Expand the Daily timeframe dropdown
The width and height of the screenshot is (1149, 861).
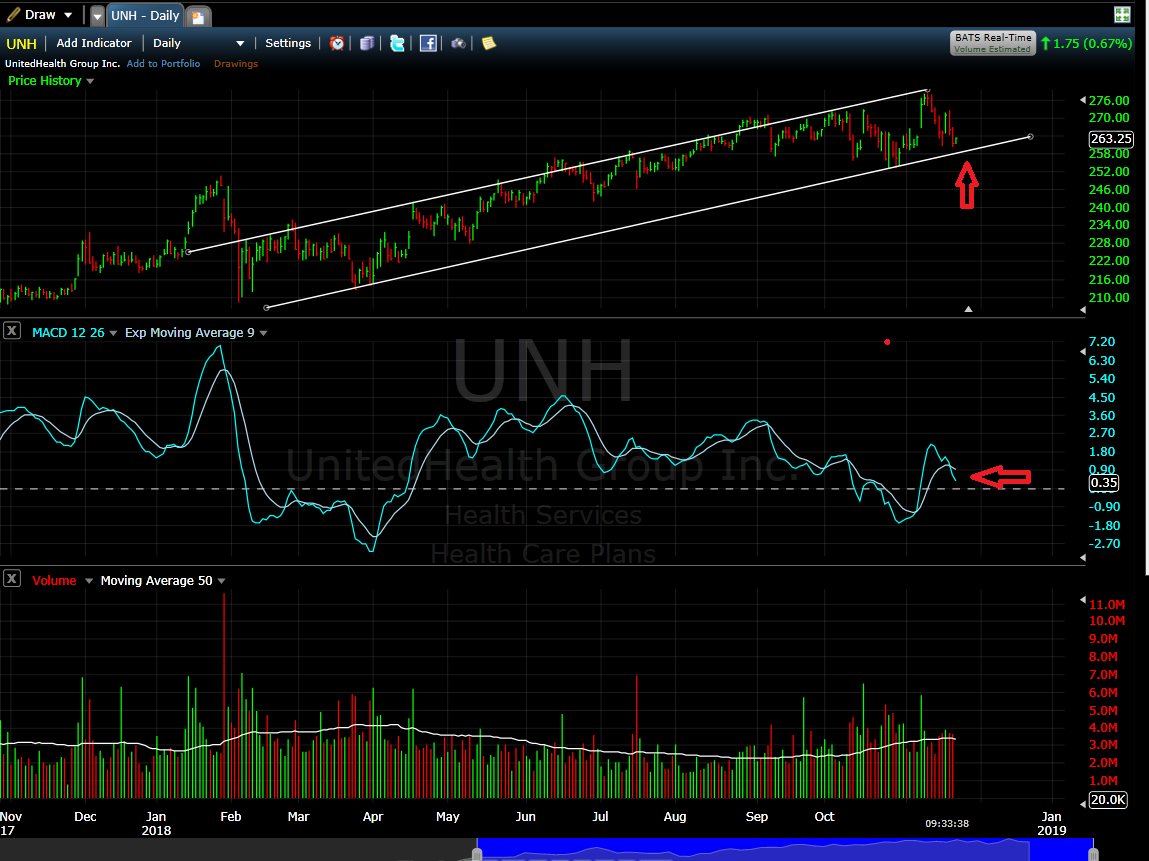coord(239,43)
